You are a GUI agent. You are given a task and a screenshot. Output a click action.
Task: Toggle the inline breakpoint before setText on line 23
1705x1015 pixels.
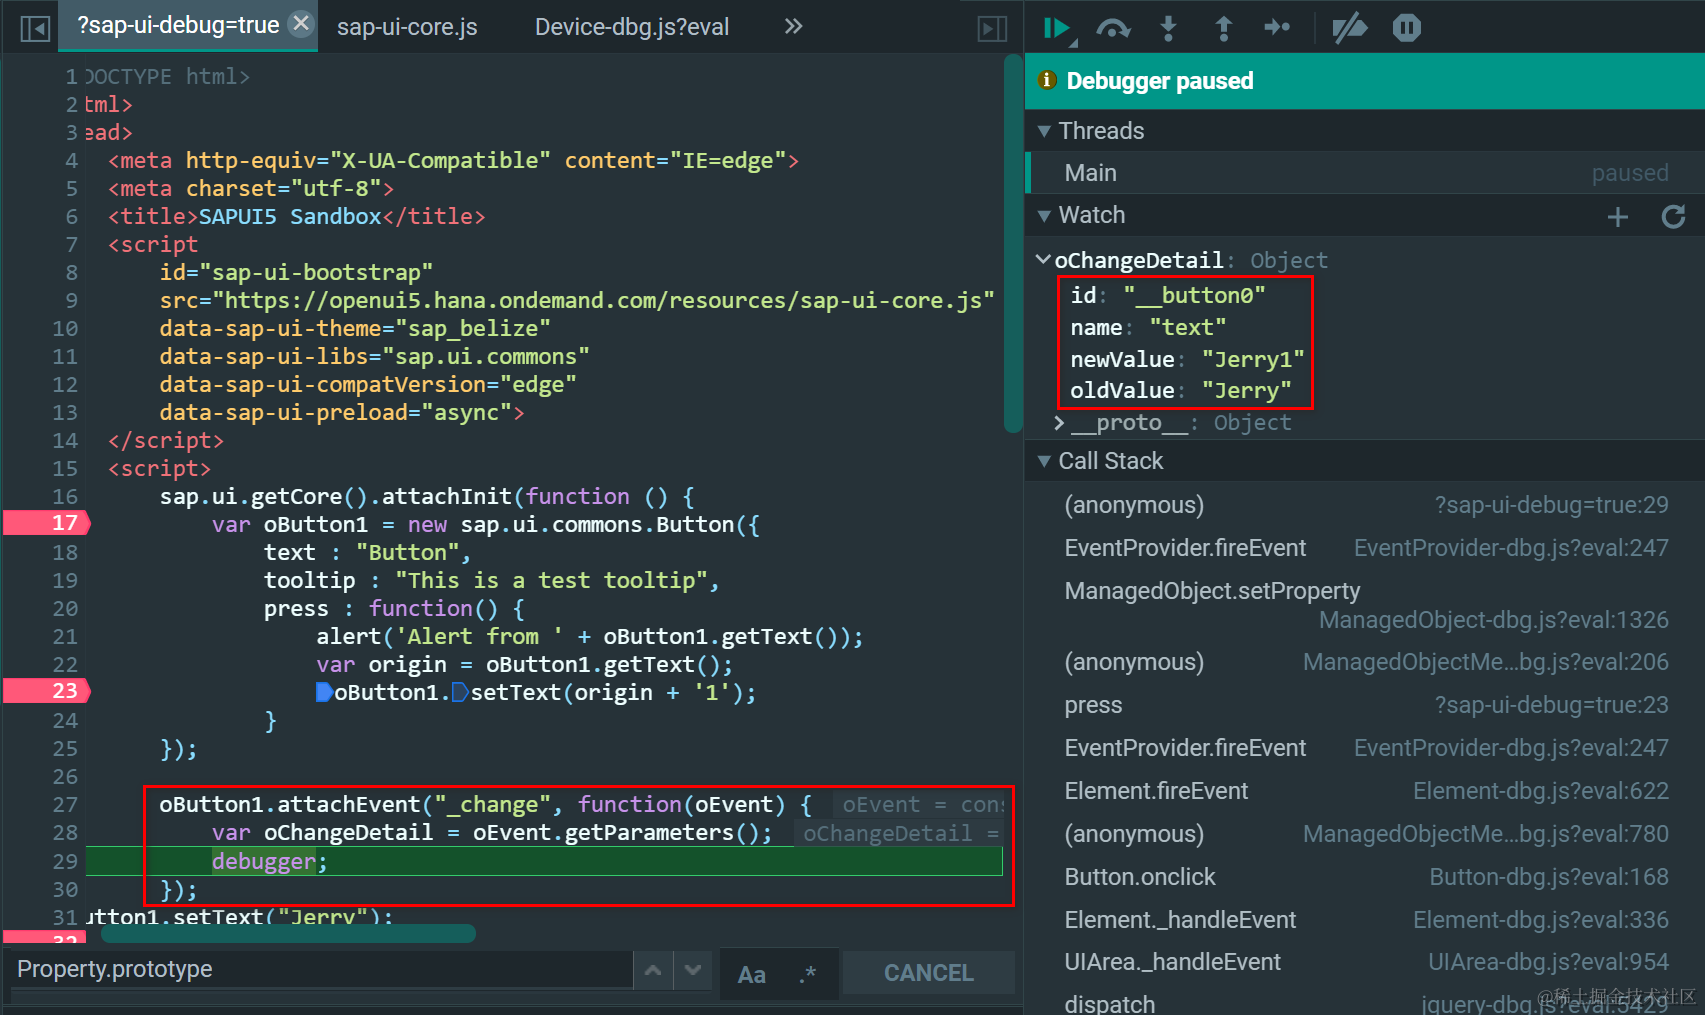460,692
